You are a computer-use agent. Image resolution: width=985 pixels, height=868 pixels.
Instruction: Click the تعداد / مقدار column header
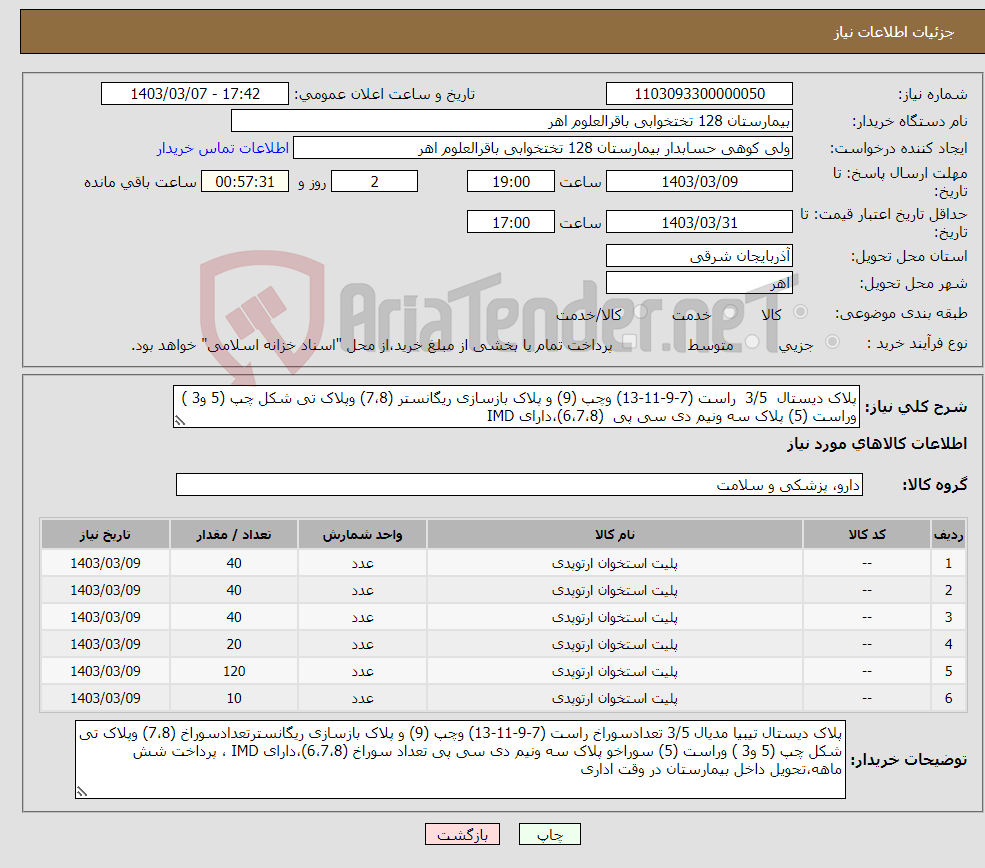(x=234, y=534)
